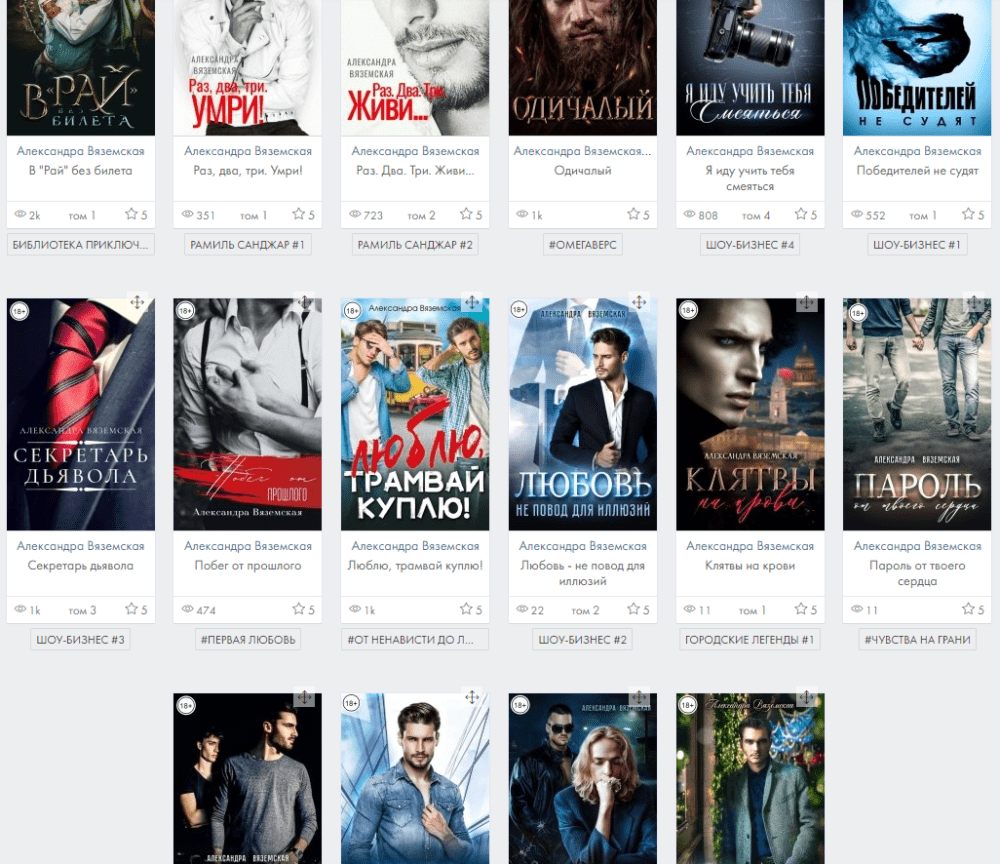Click the eye views icon under В "Рай" без билета
This screenshot has height=864, width=1000.
[x=20, y=215]
